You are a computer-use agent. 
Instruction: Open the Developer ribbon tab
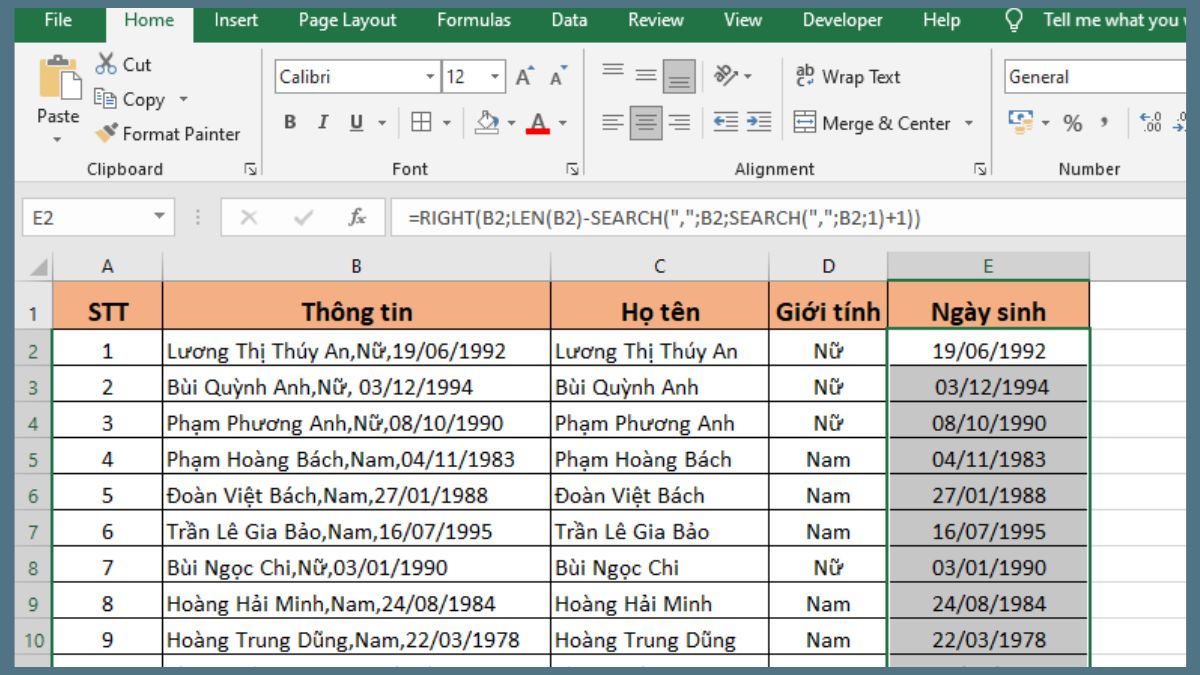pyautogui.click(x=842, y=19)
